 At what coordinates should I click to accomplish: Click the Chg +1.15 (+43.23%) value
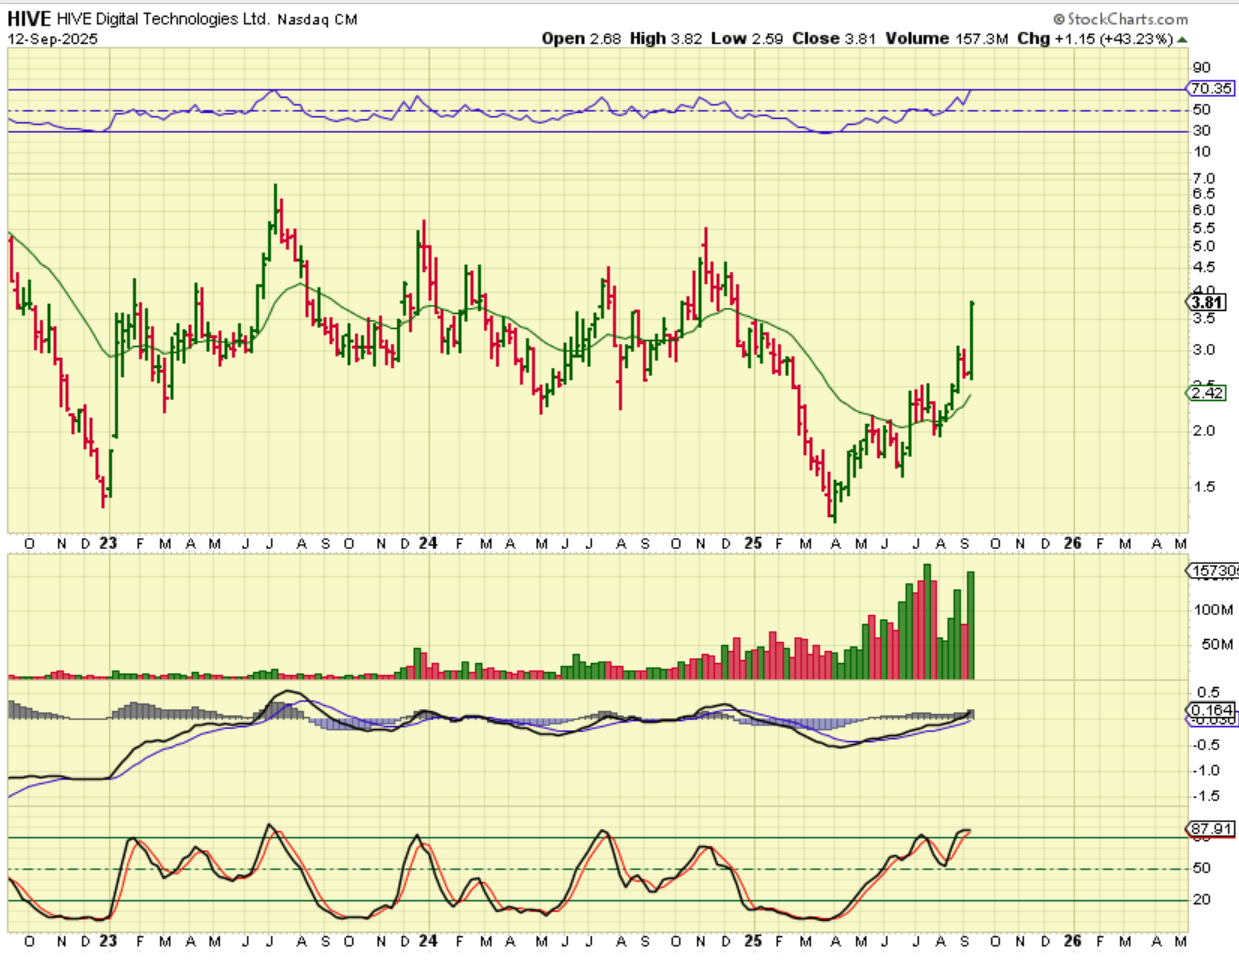click(x=1094, y=38)
